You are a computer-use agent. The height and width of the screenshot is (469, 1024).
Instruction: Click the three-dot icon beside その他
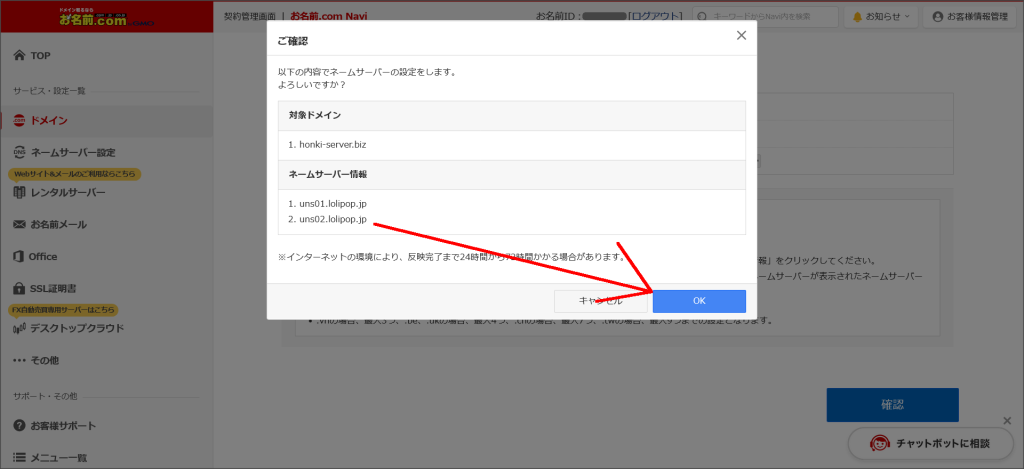pyautogui.click(x=19, y=361)
